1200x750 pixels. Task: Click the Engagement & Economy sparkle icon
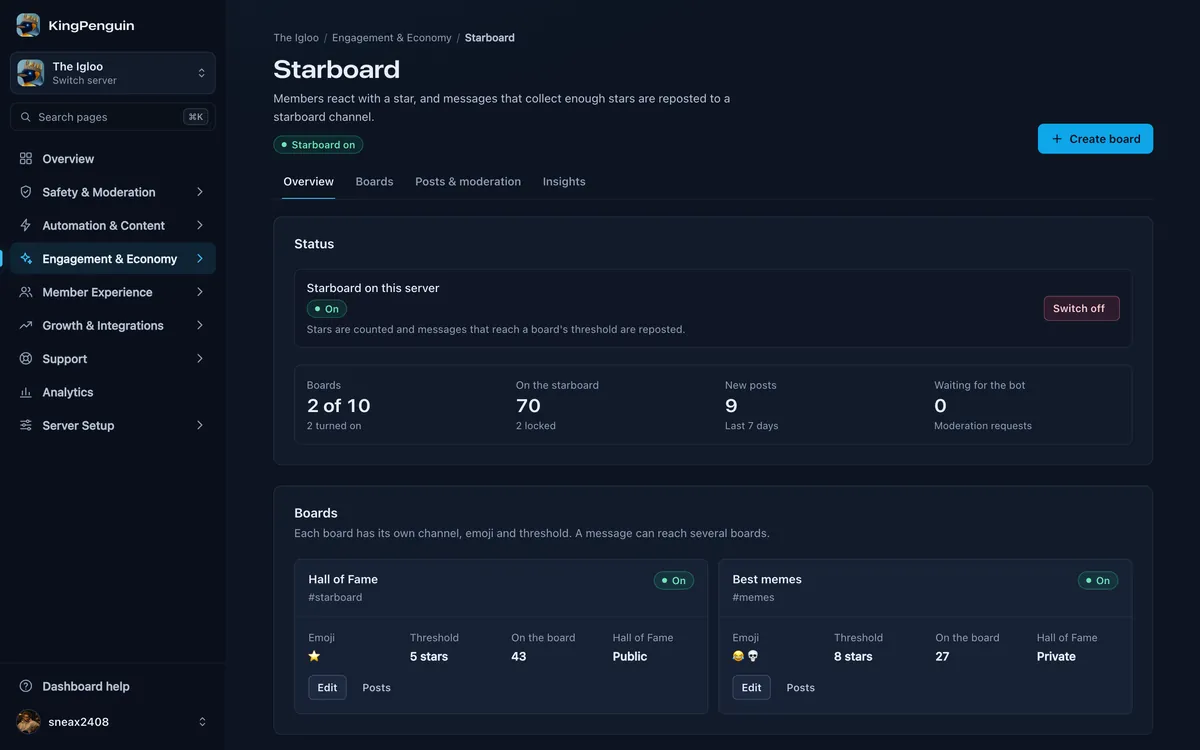point(26,259)
